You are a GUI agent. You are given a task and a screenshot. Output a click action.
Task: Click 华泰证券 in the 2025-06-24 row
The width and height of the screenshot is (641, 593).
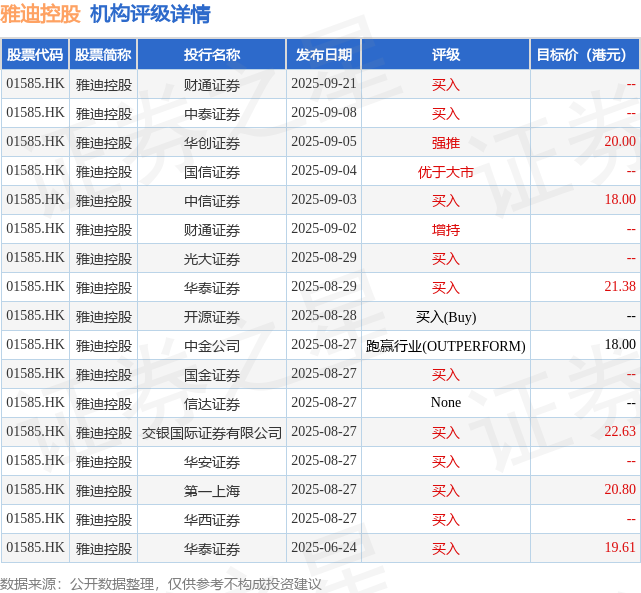[x=212, y=548]
